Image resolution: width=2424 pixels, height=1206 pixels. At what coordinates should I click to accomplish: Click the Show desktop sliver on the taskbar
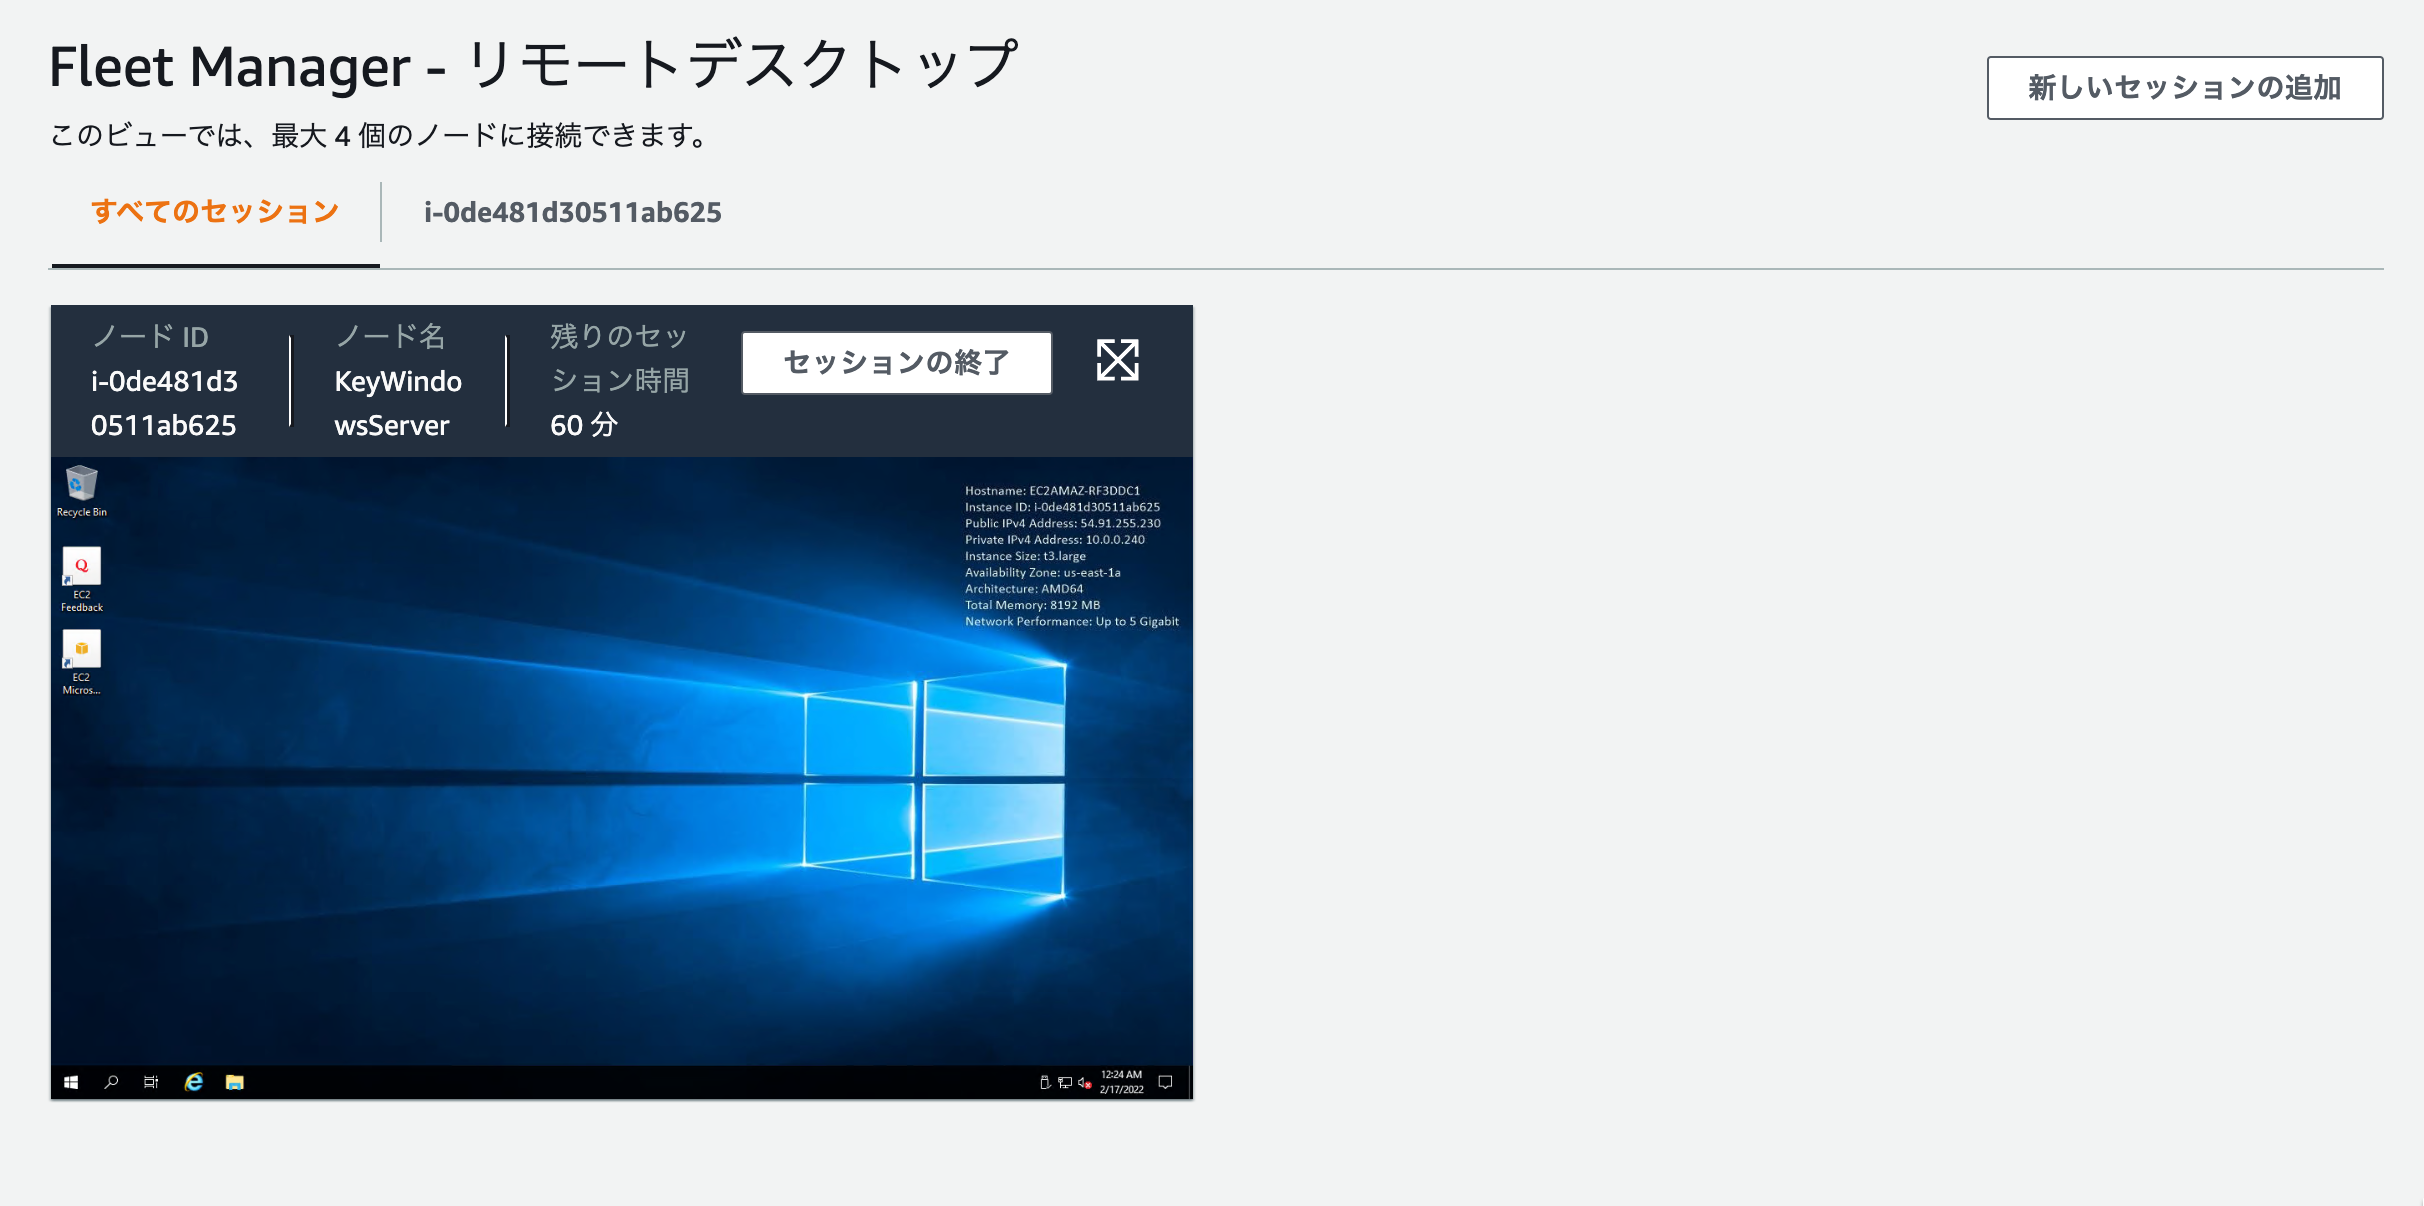[1189, 1082]
